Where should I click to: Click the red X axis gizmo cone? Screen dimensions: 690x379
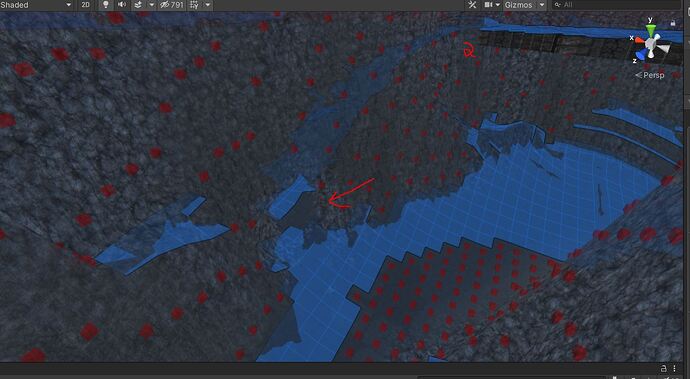pos(639,40)
